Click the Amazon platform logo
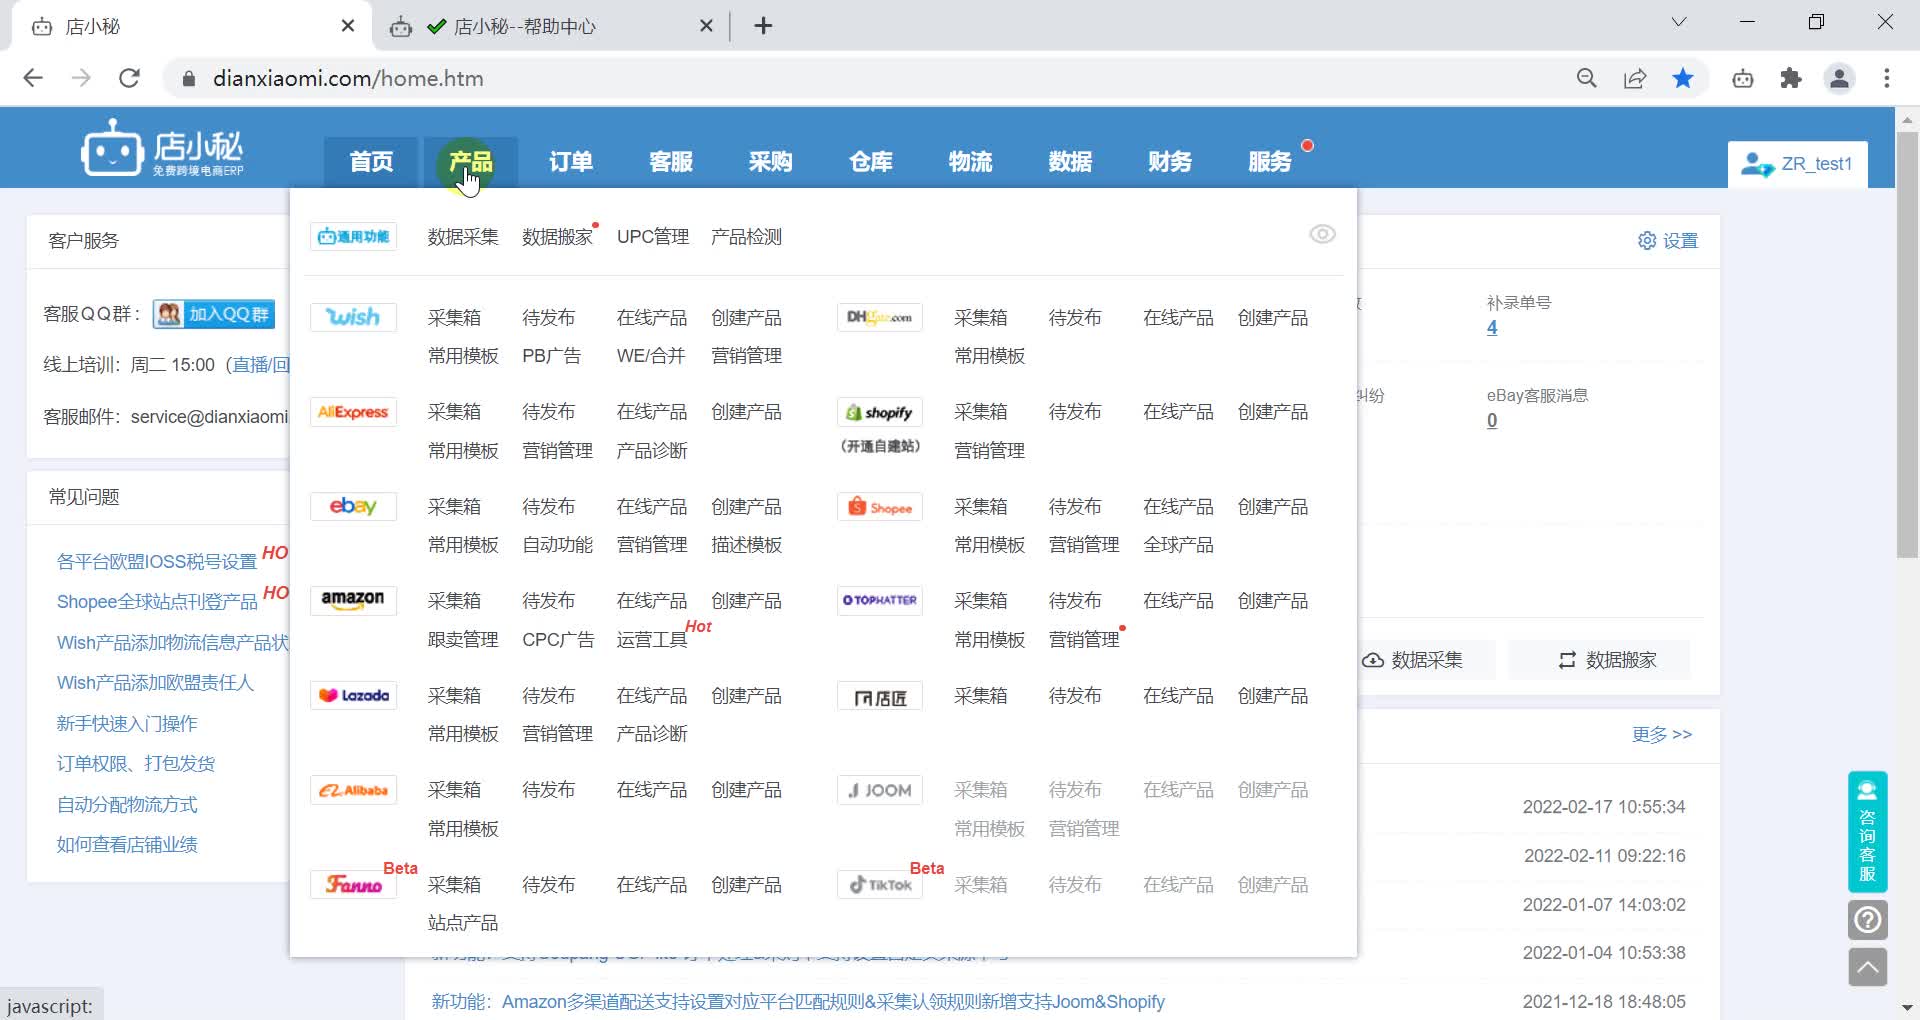1920x1020 pixels. pyautogui.click(x=353, y=600)
